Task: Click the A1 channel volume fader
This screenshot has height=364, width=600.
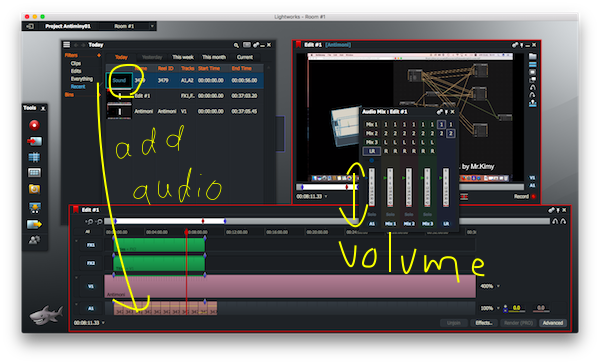Action: pos(372,188)
